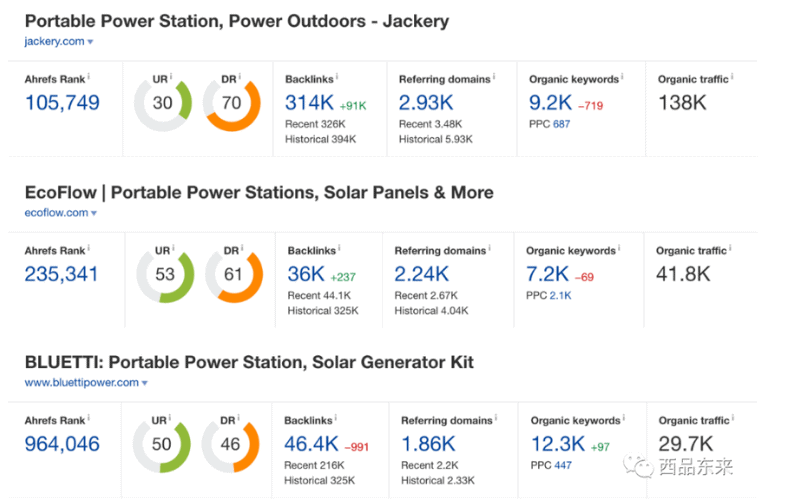Open Jackery's 9.2K organic keywords
This screenshot has height=500, width=800.
tap(551, 103)
